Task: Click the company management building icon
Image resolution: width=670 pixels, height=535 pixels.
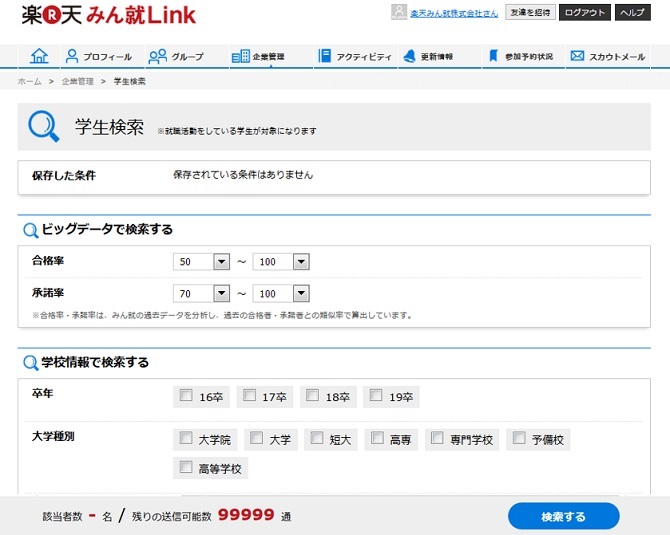Action: click(x=240, y=57)
